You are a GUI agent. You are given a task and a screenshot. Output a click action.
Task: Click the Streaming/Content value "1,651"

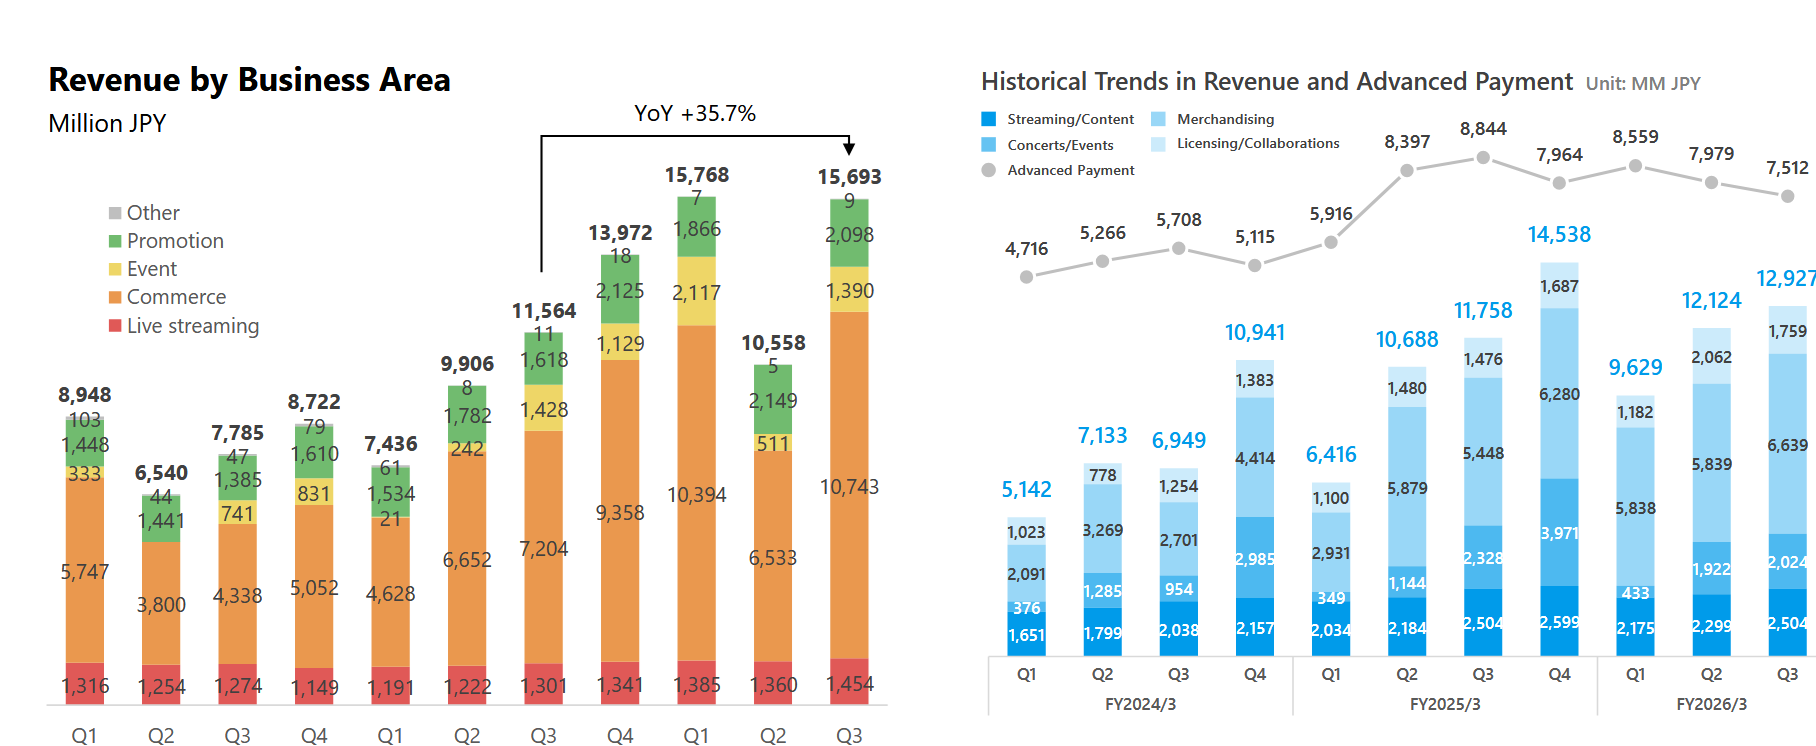point(1026,635)
